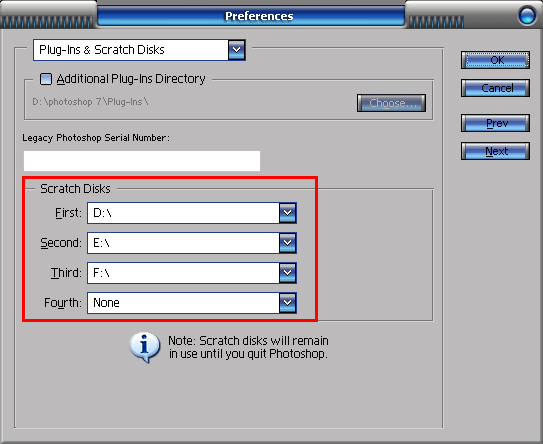Image resolution: width=543 pixels, height=444 pixels.
Task: Click the Choose... button for plug-ins directory
Action: pos(391,103)
